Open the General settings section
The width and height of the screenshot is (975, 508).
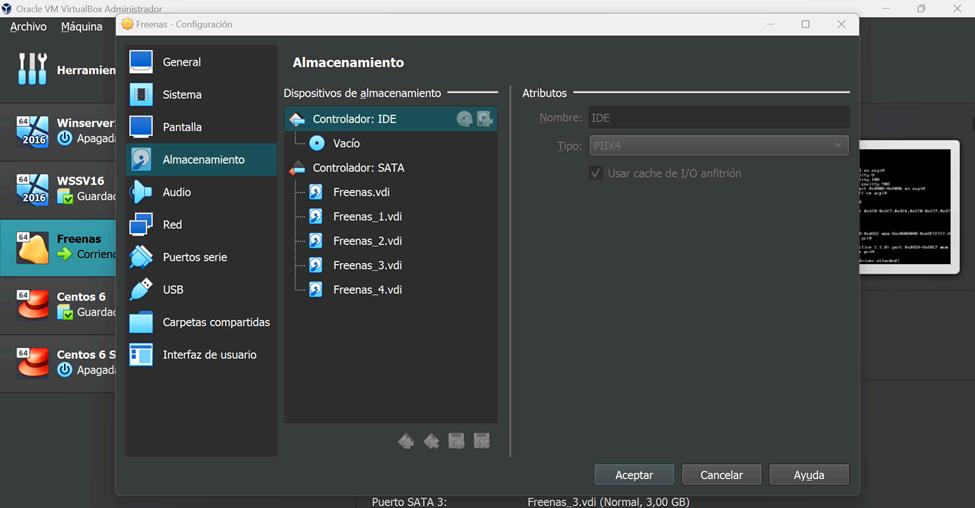click(x=201, y=62)
